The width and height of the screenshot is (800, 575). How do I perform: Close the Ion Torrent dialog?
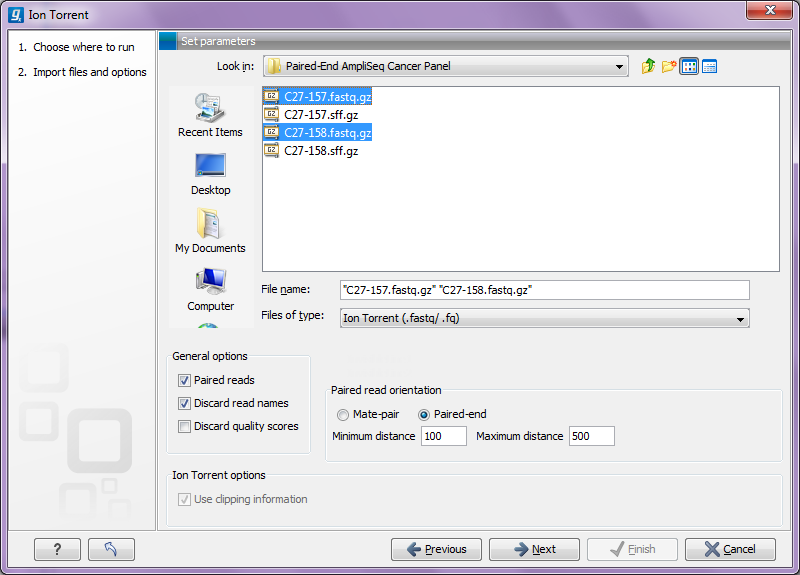(x=769, y=11)
